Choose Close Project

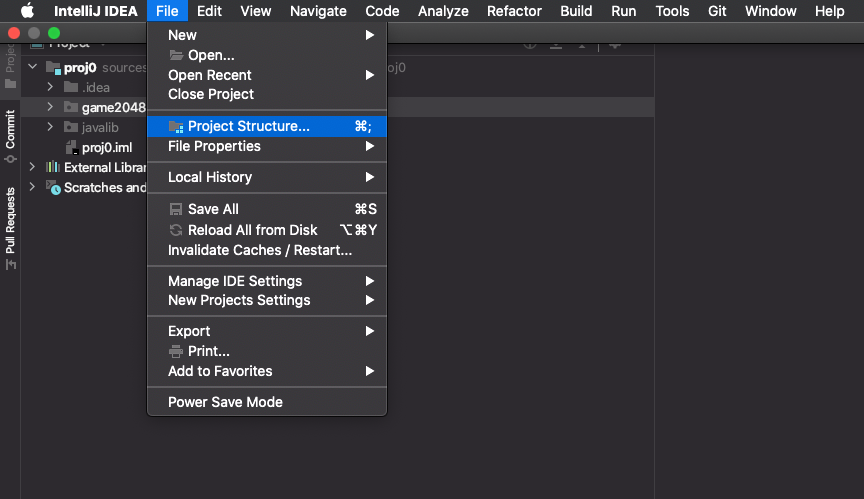click(211, 94)
